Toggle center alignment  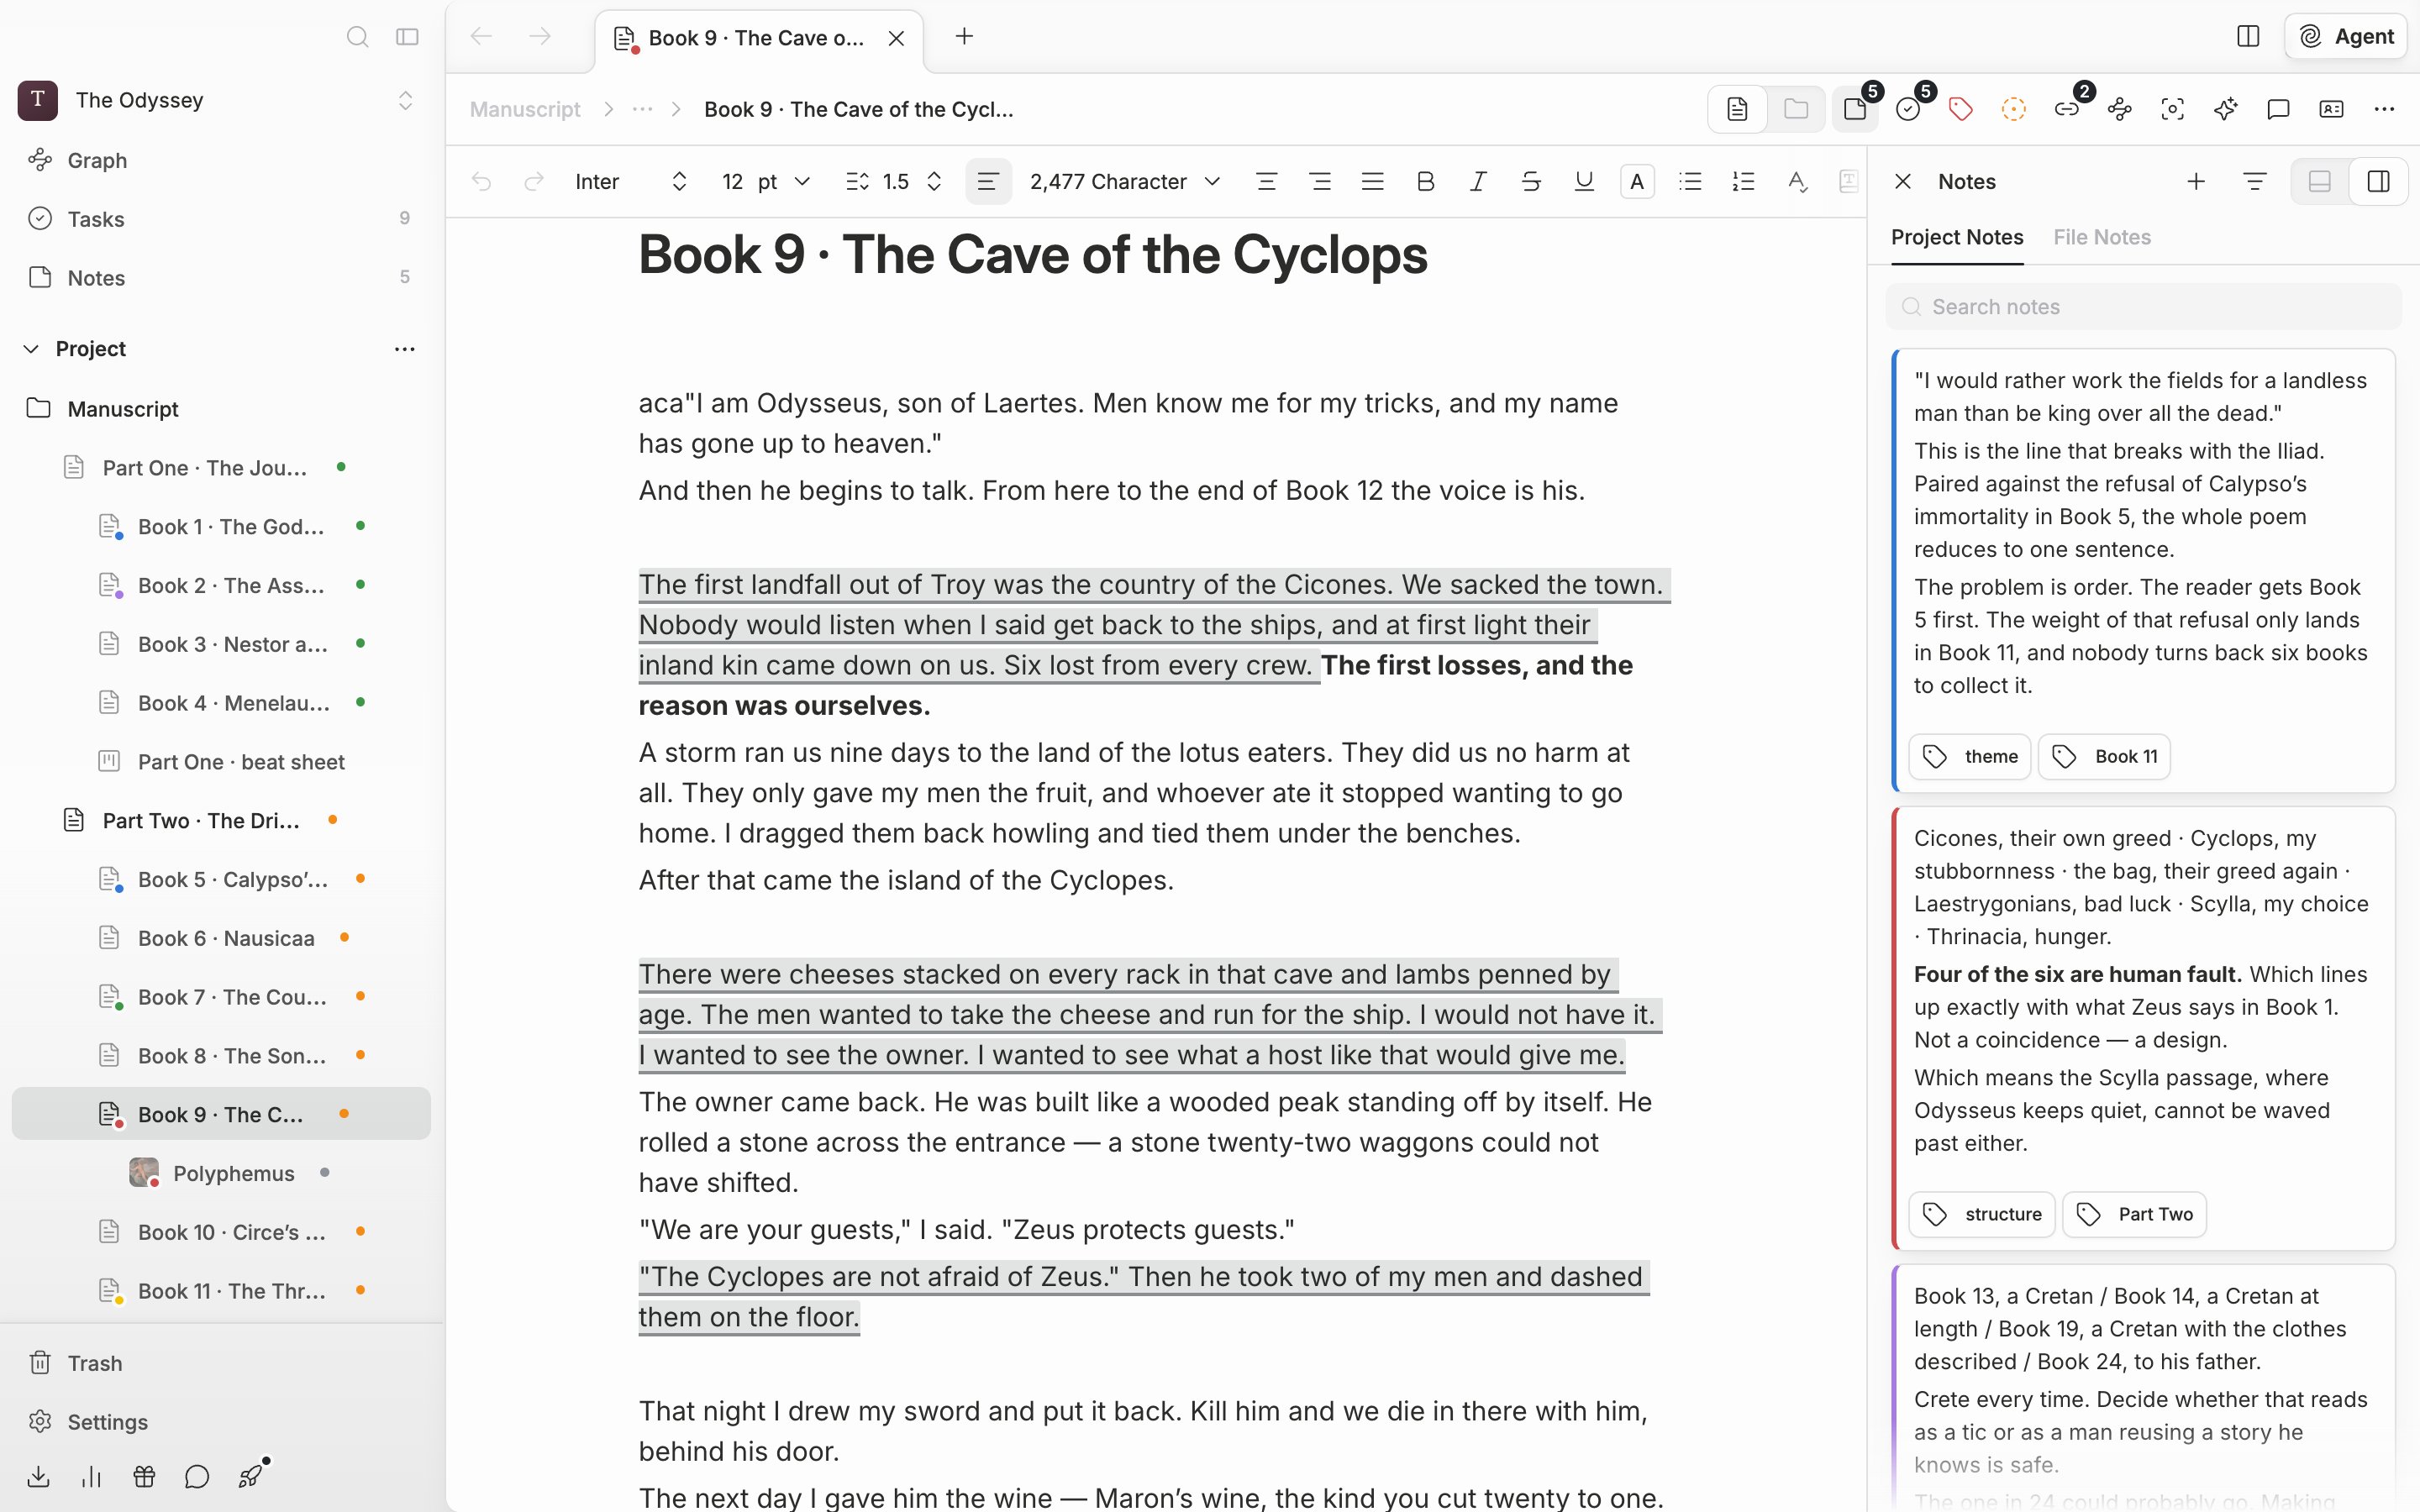[1267, 181]
